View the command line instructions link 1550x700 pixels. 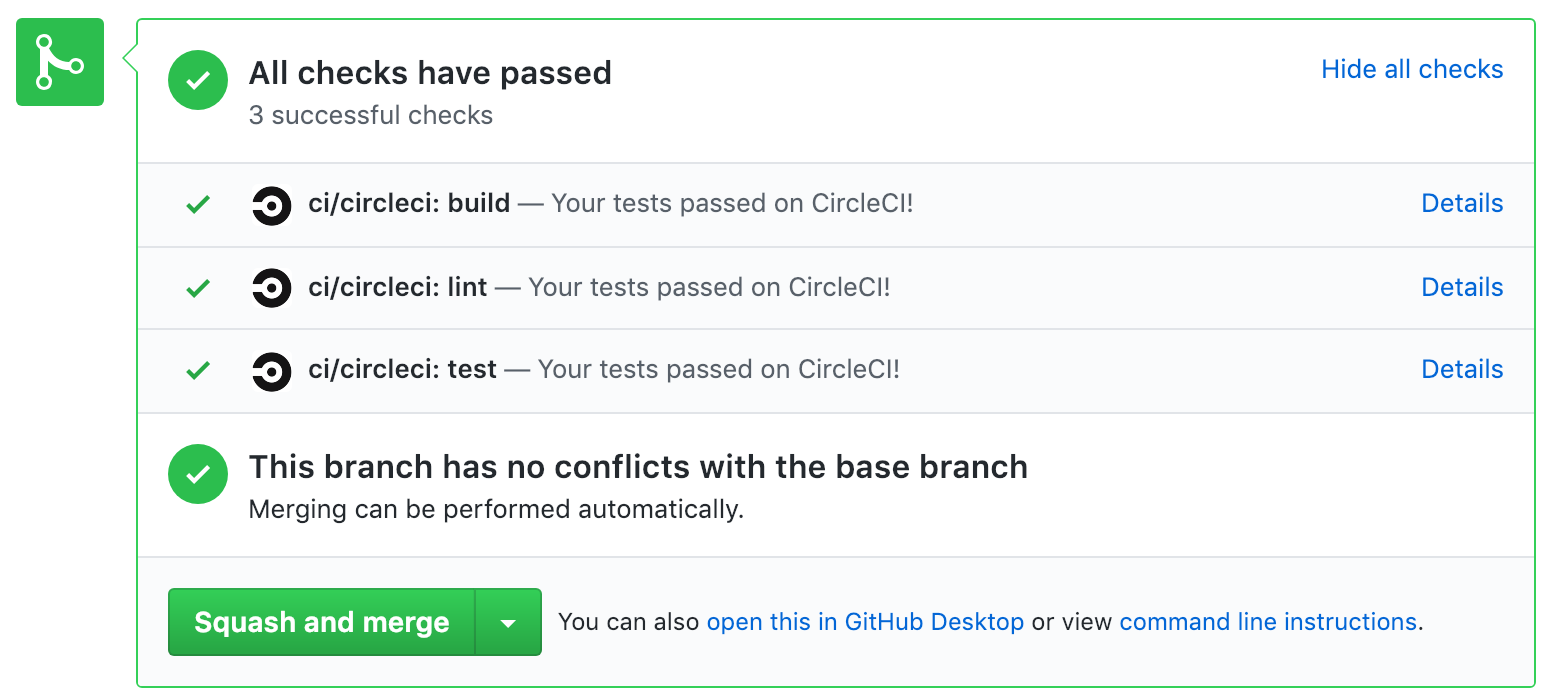(x=1268, y=622)
